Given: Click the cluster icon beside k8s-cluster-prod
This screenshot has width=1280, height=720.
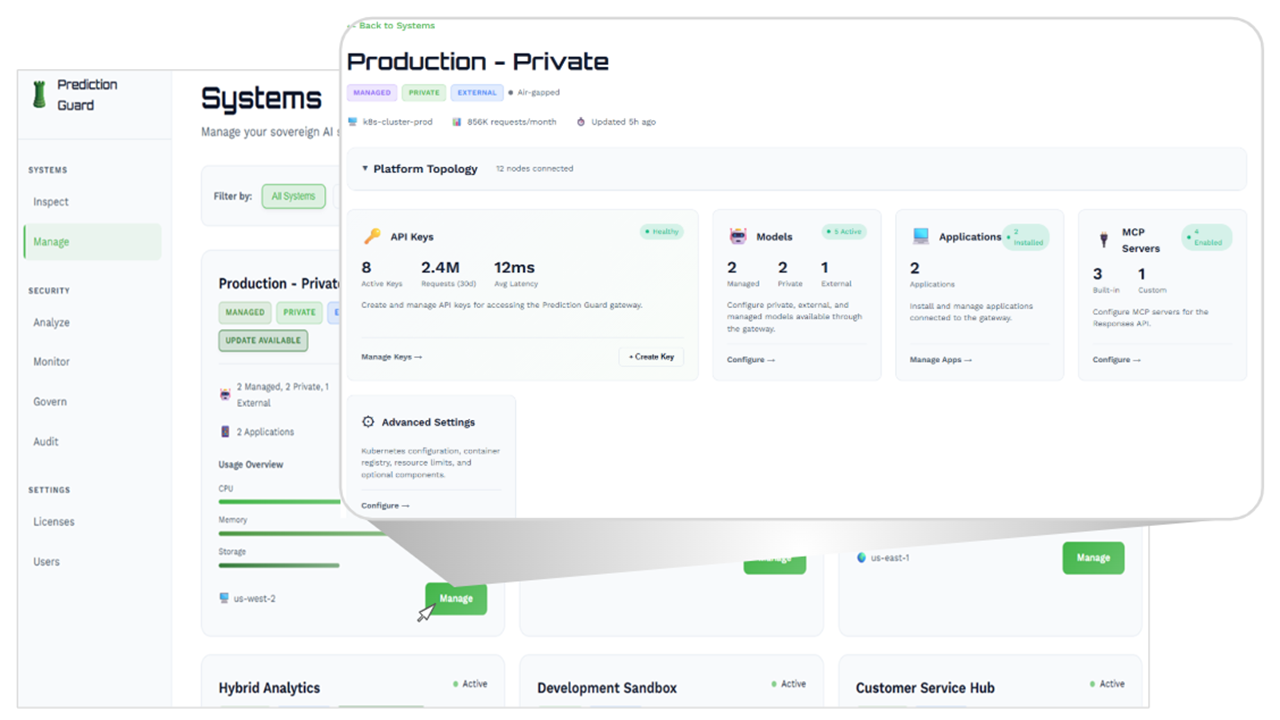Looking at the screenshot, I should point(352,122).
